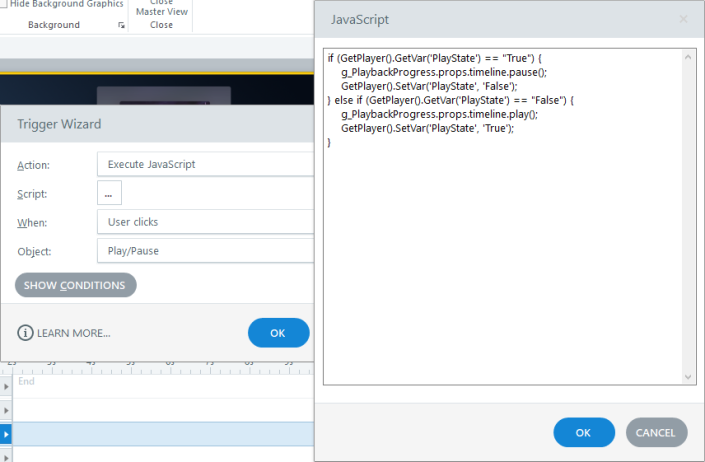Click inside the JavaScript code editor
The width and height of the screenshot is (705, 462).
point(500,250)
